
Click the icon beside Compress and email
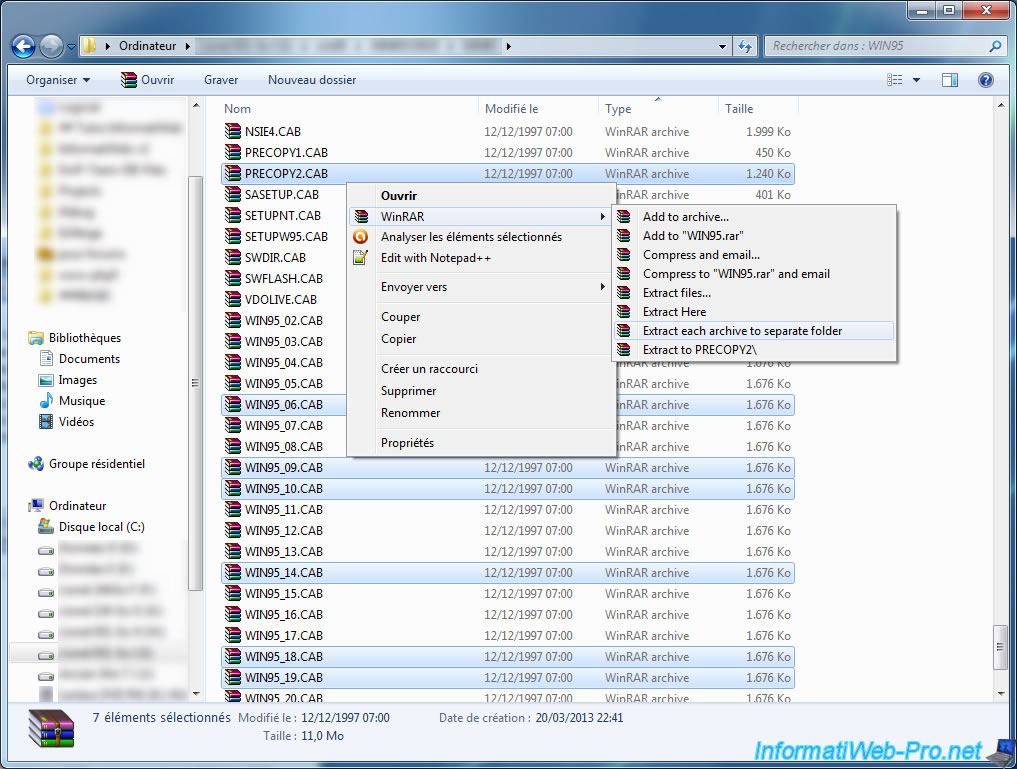point(624,255)
